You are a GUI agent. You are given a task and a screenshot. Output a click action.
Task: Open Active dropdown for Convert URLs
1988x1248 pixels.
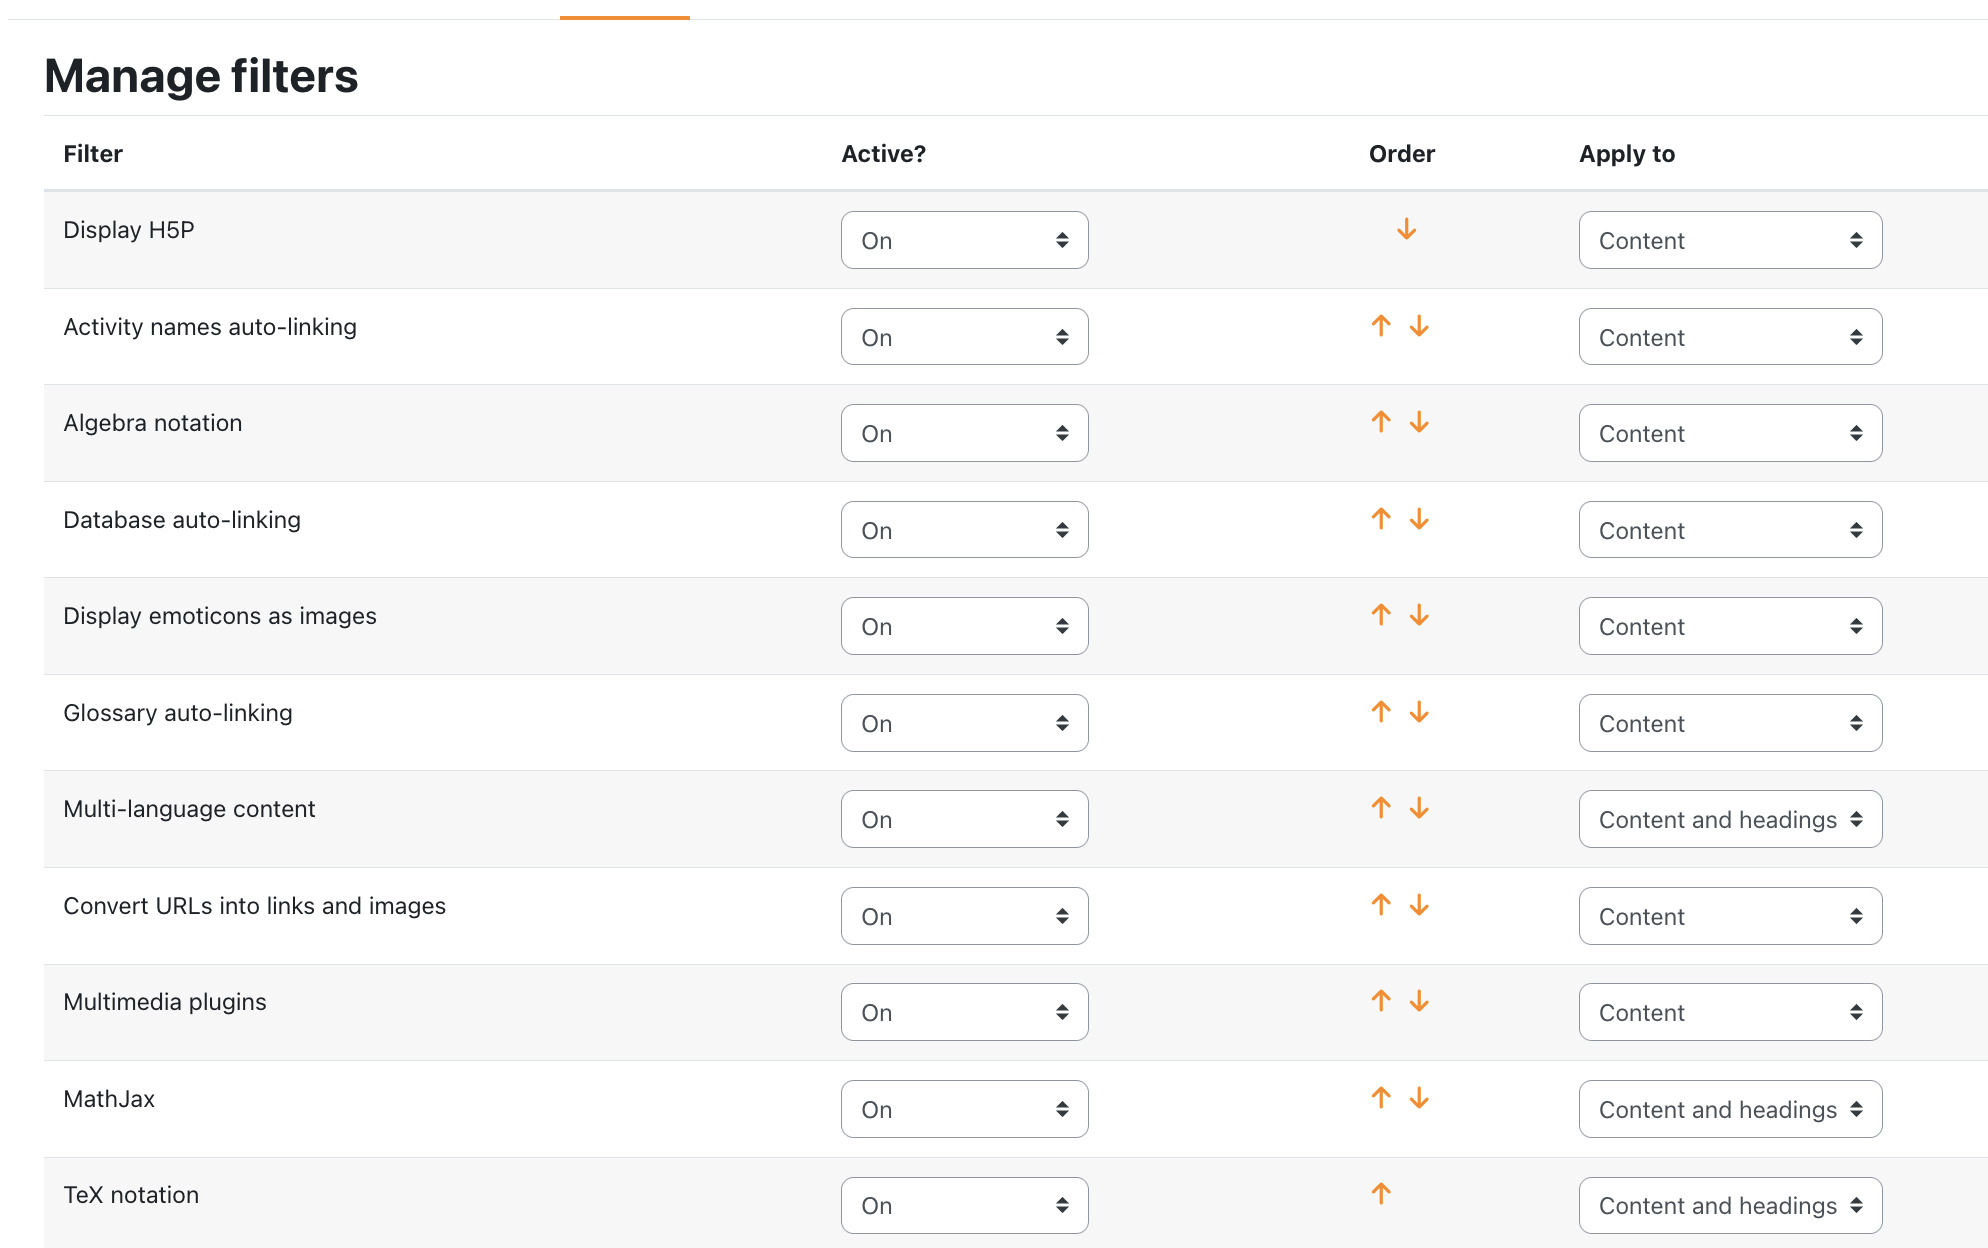click(x=964, y=916)
